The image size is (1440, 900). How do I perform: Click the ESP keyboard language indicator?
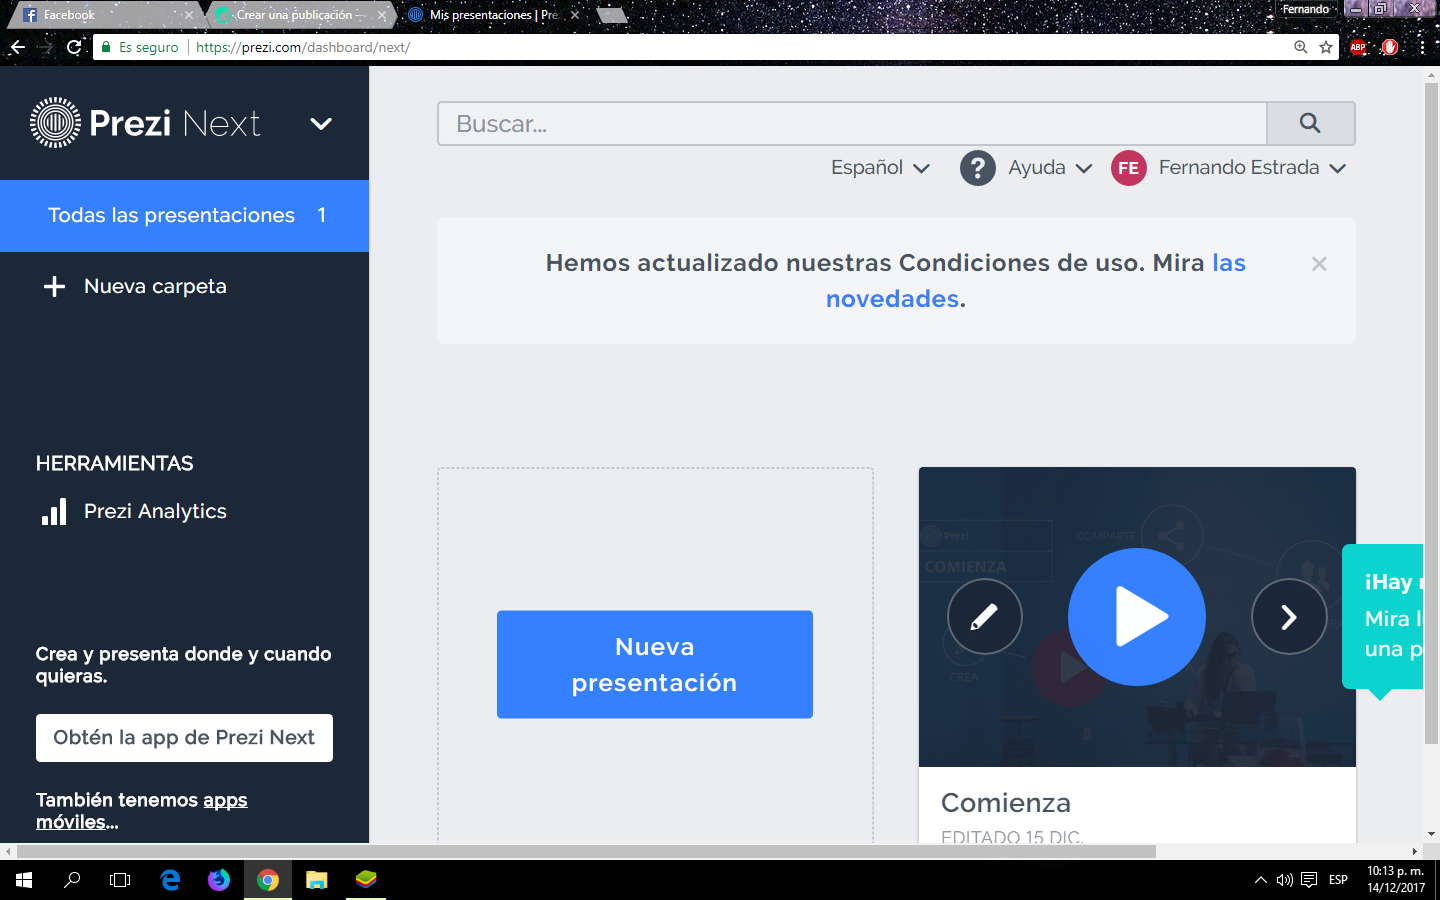coord(1338,880)
